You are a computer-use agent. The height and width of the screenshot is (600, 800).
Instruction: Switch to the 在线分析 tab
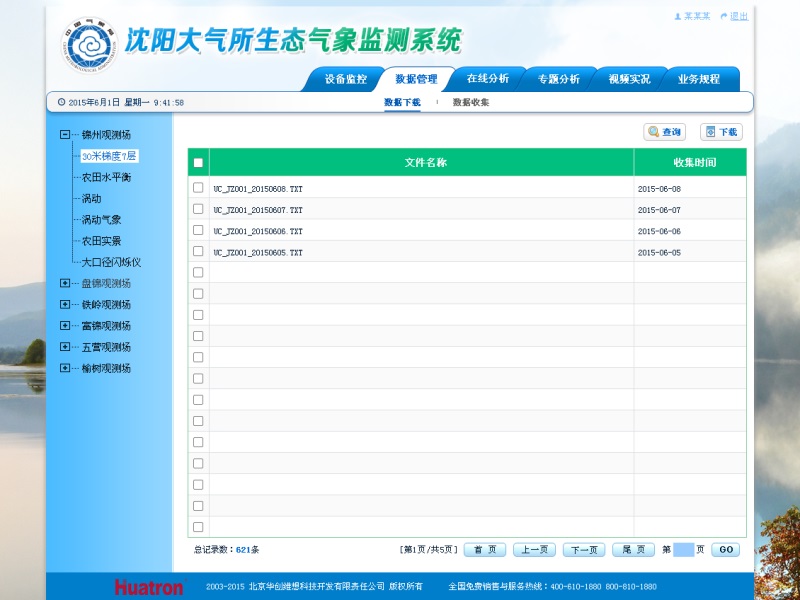487,79
